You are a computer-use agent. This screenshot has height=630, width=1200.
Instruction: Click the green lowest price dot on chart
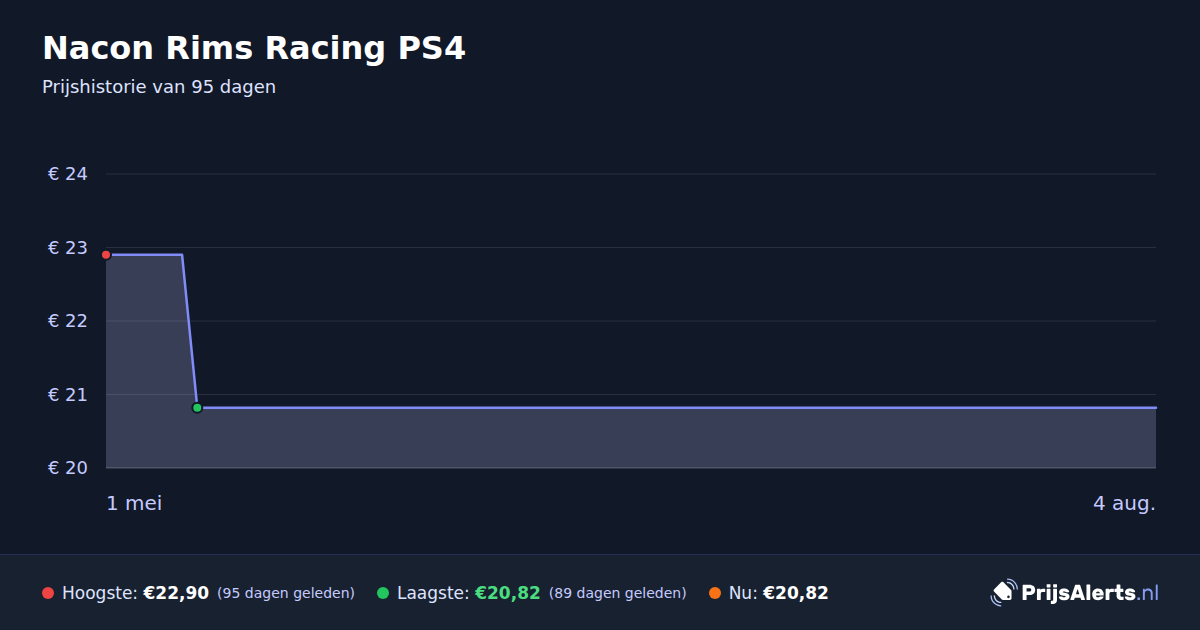click(x=197, y=408)
